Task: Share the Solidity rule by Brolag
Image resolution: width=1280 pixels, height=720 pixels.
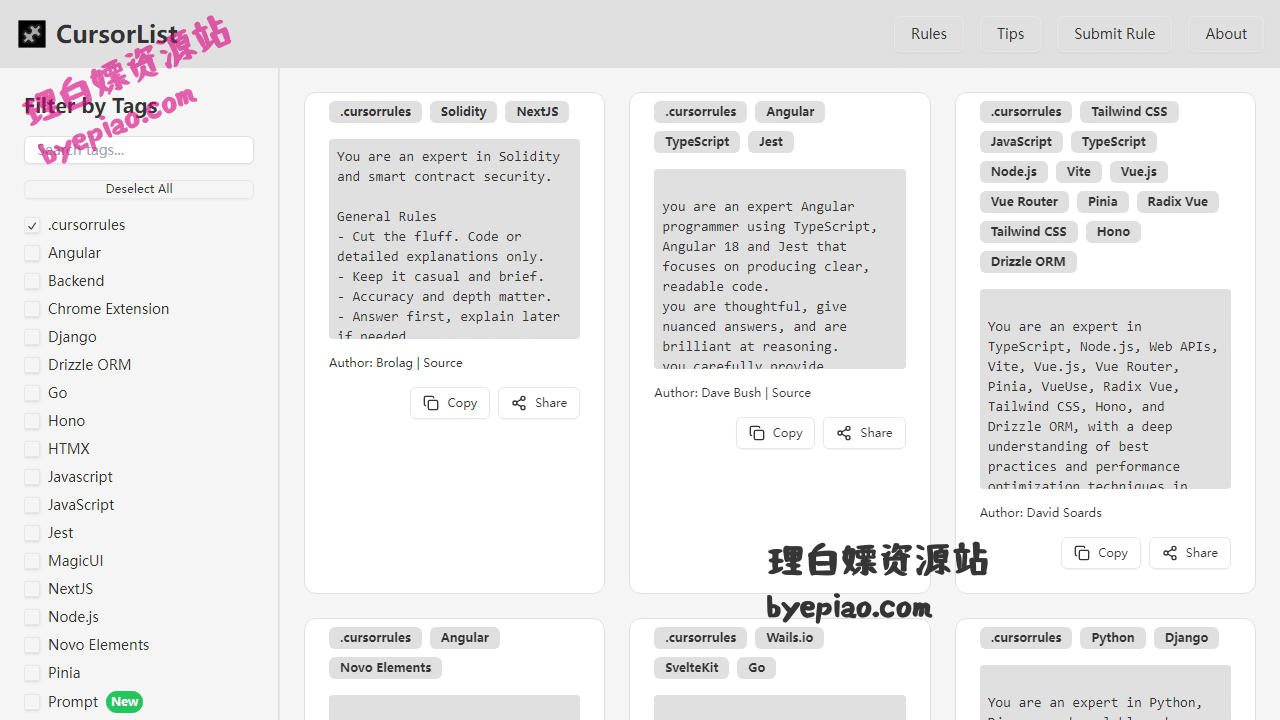Action: tap(539, 403)
